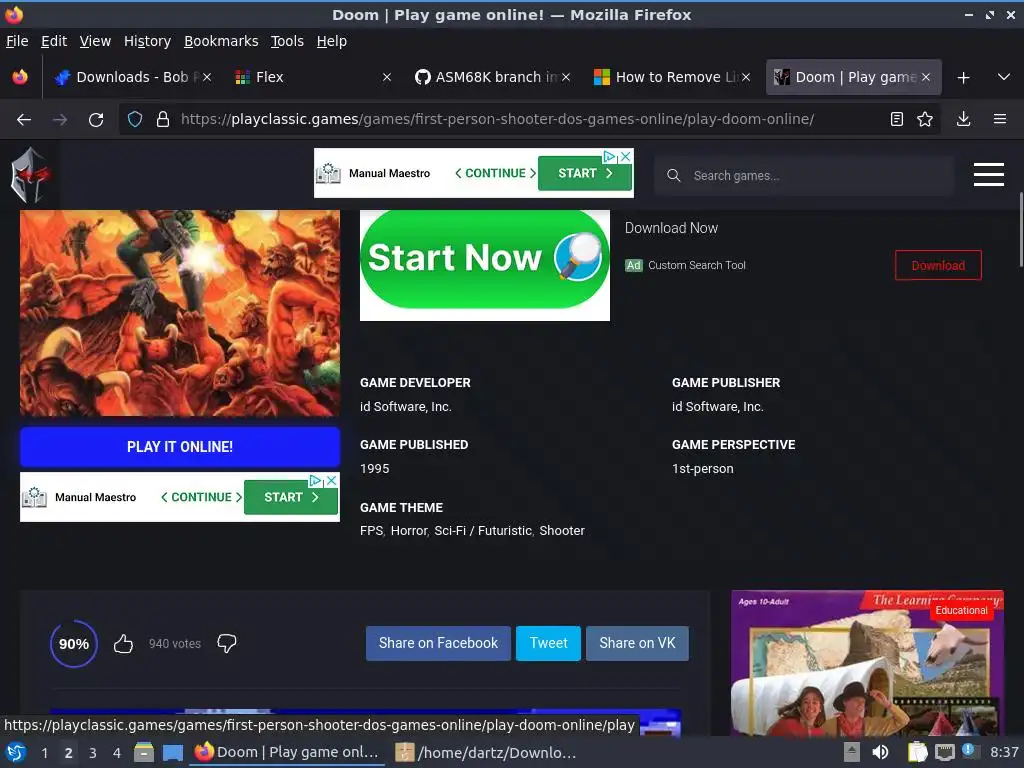Open the Educational game thumbnail
The image size is (1024, 768).
(x=867, y=663)
